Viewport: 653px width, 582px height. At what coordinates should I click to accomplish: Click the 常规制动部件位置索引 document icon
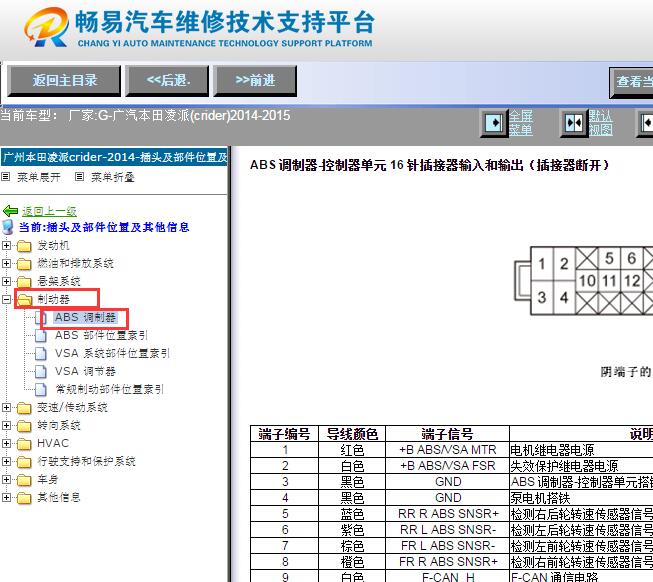click(x=40, y=389)
